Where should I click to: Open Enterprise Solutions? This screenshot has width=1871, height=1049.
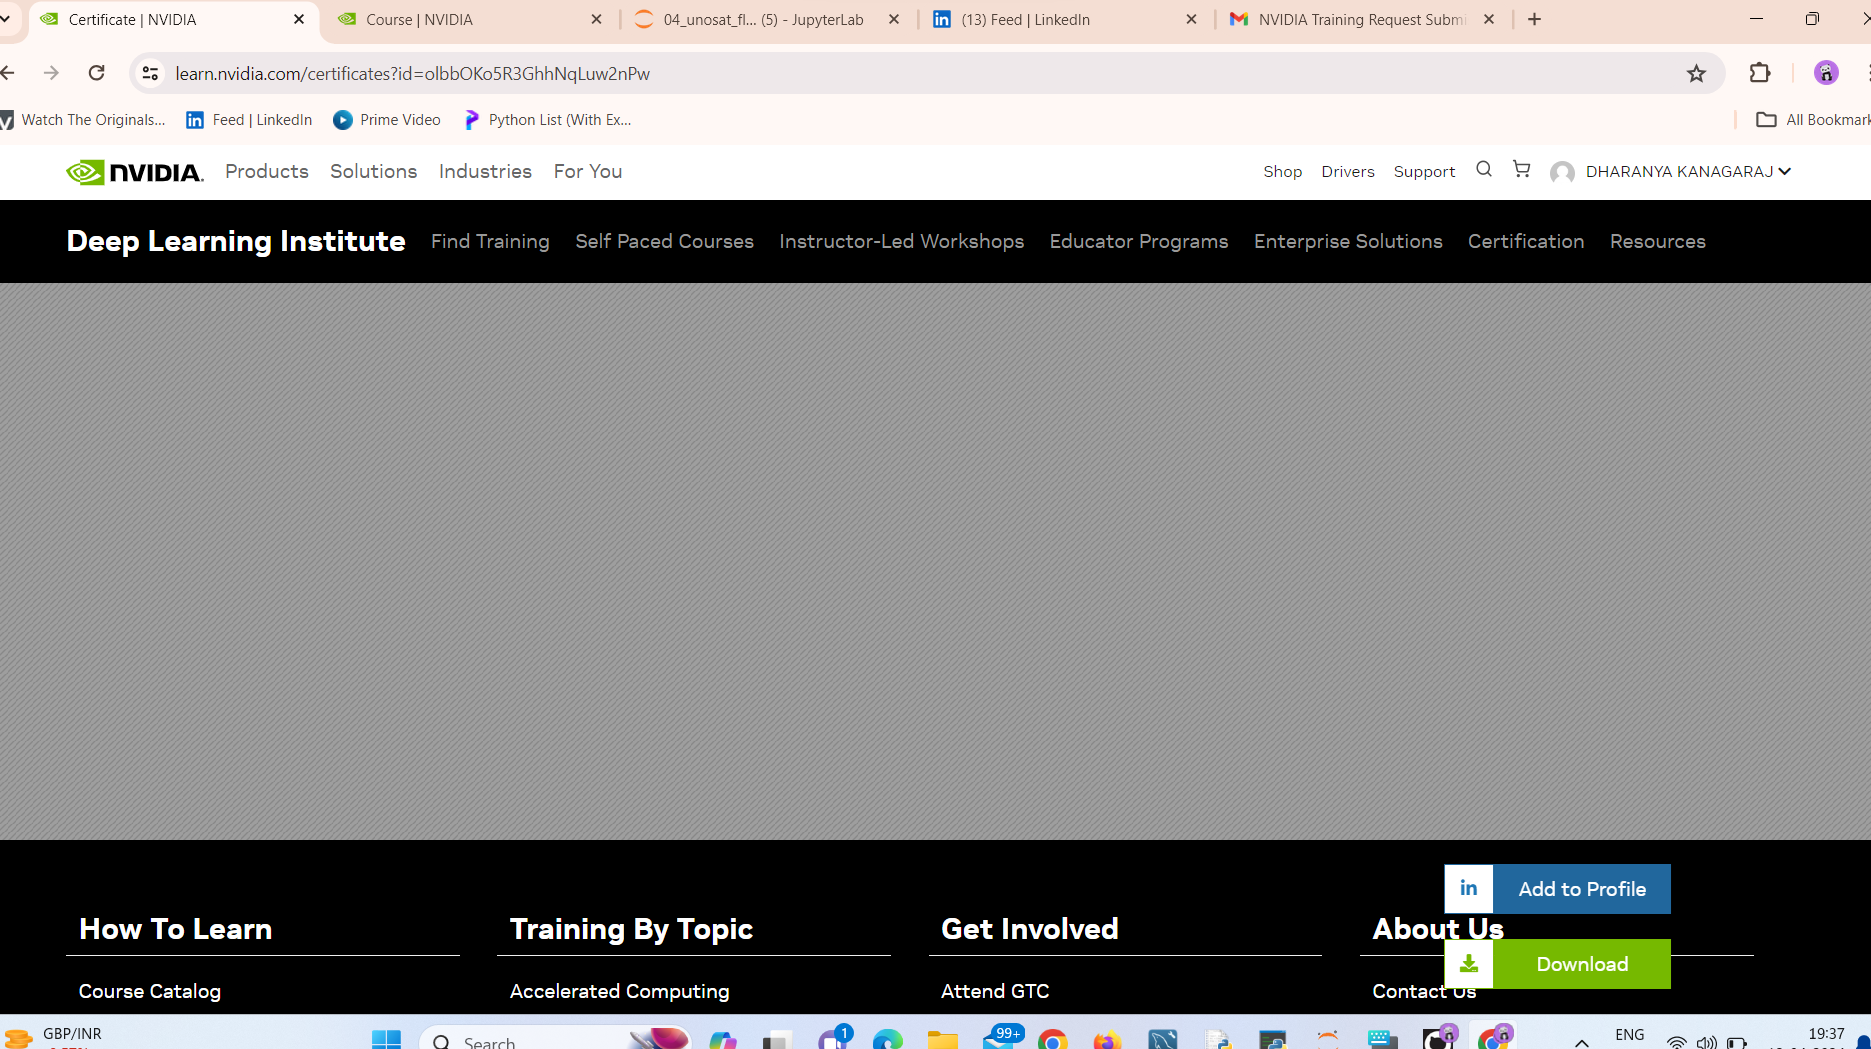pyautogui.click(x=1348, y=241)
